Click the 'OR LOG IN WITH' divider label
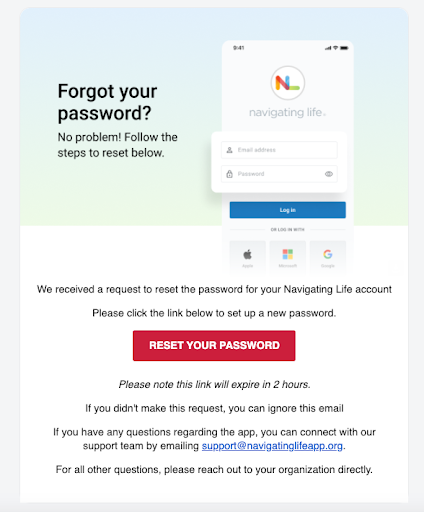 [x=287, y=230]
